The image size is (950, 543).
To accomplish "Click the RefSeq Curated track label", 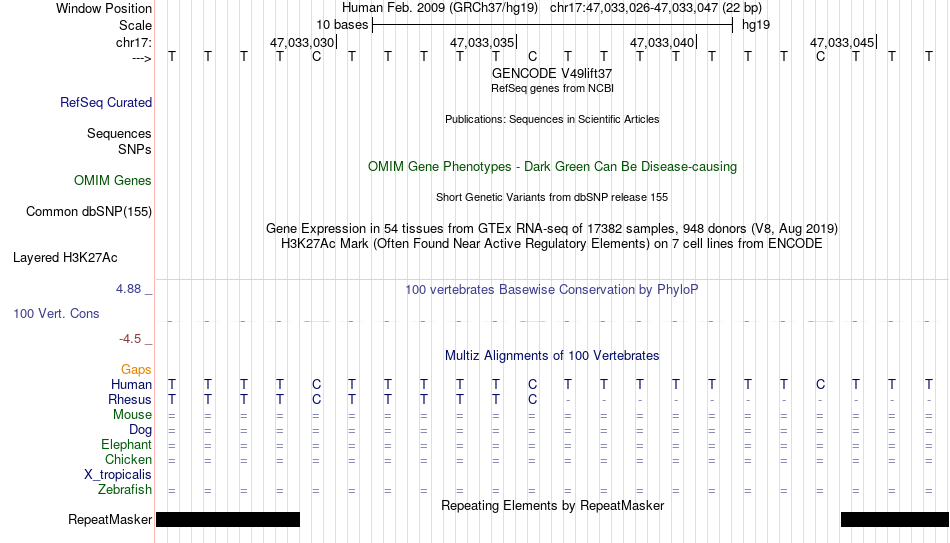I will tap(106, 102).
